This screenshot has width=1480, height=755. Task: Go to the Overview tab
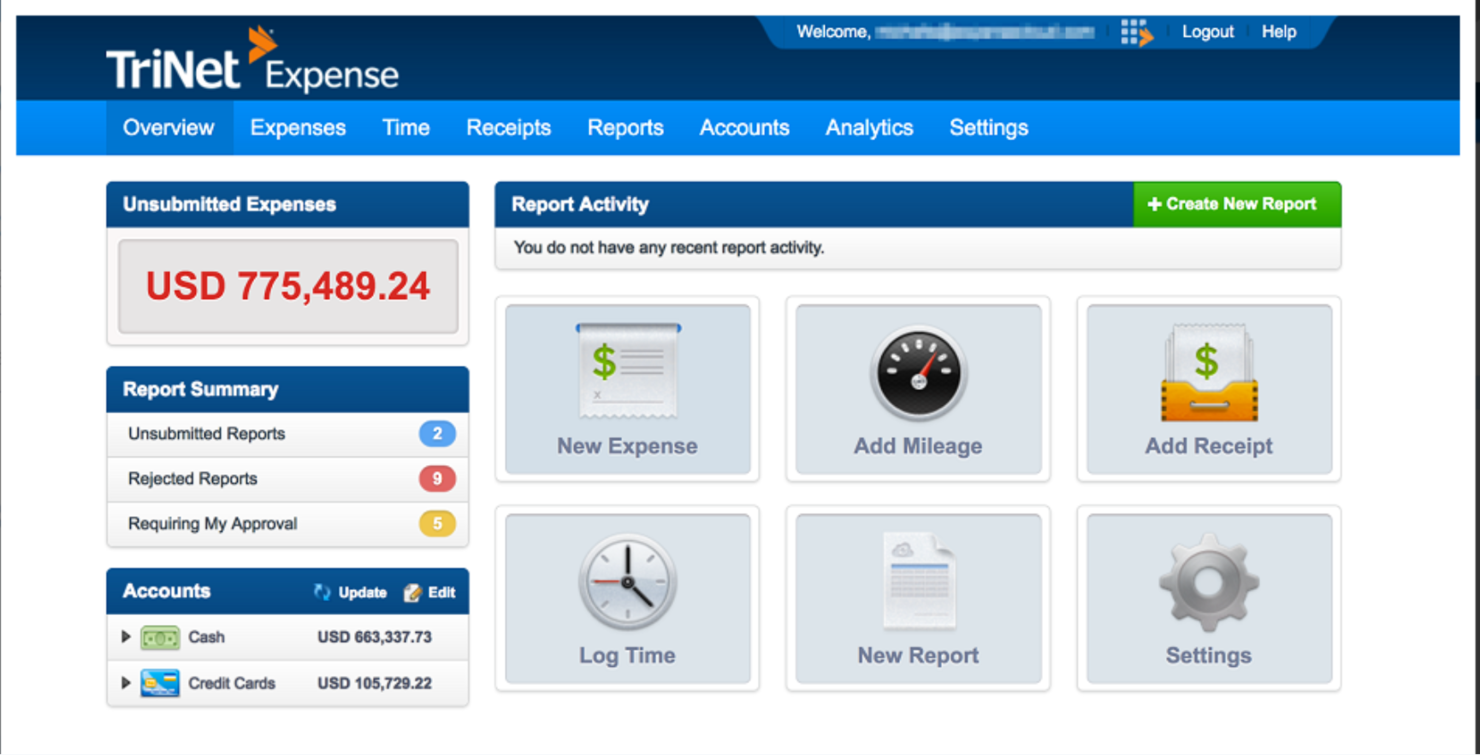pyautogui.click(x=169, y=128)
